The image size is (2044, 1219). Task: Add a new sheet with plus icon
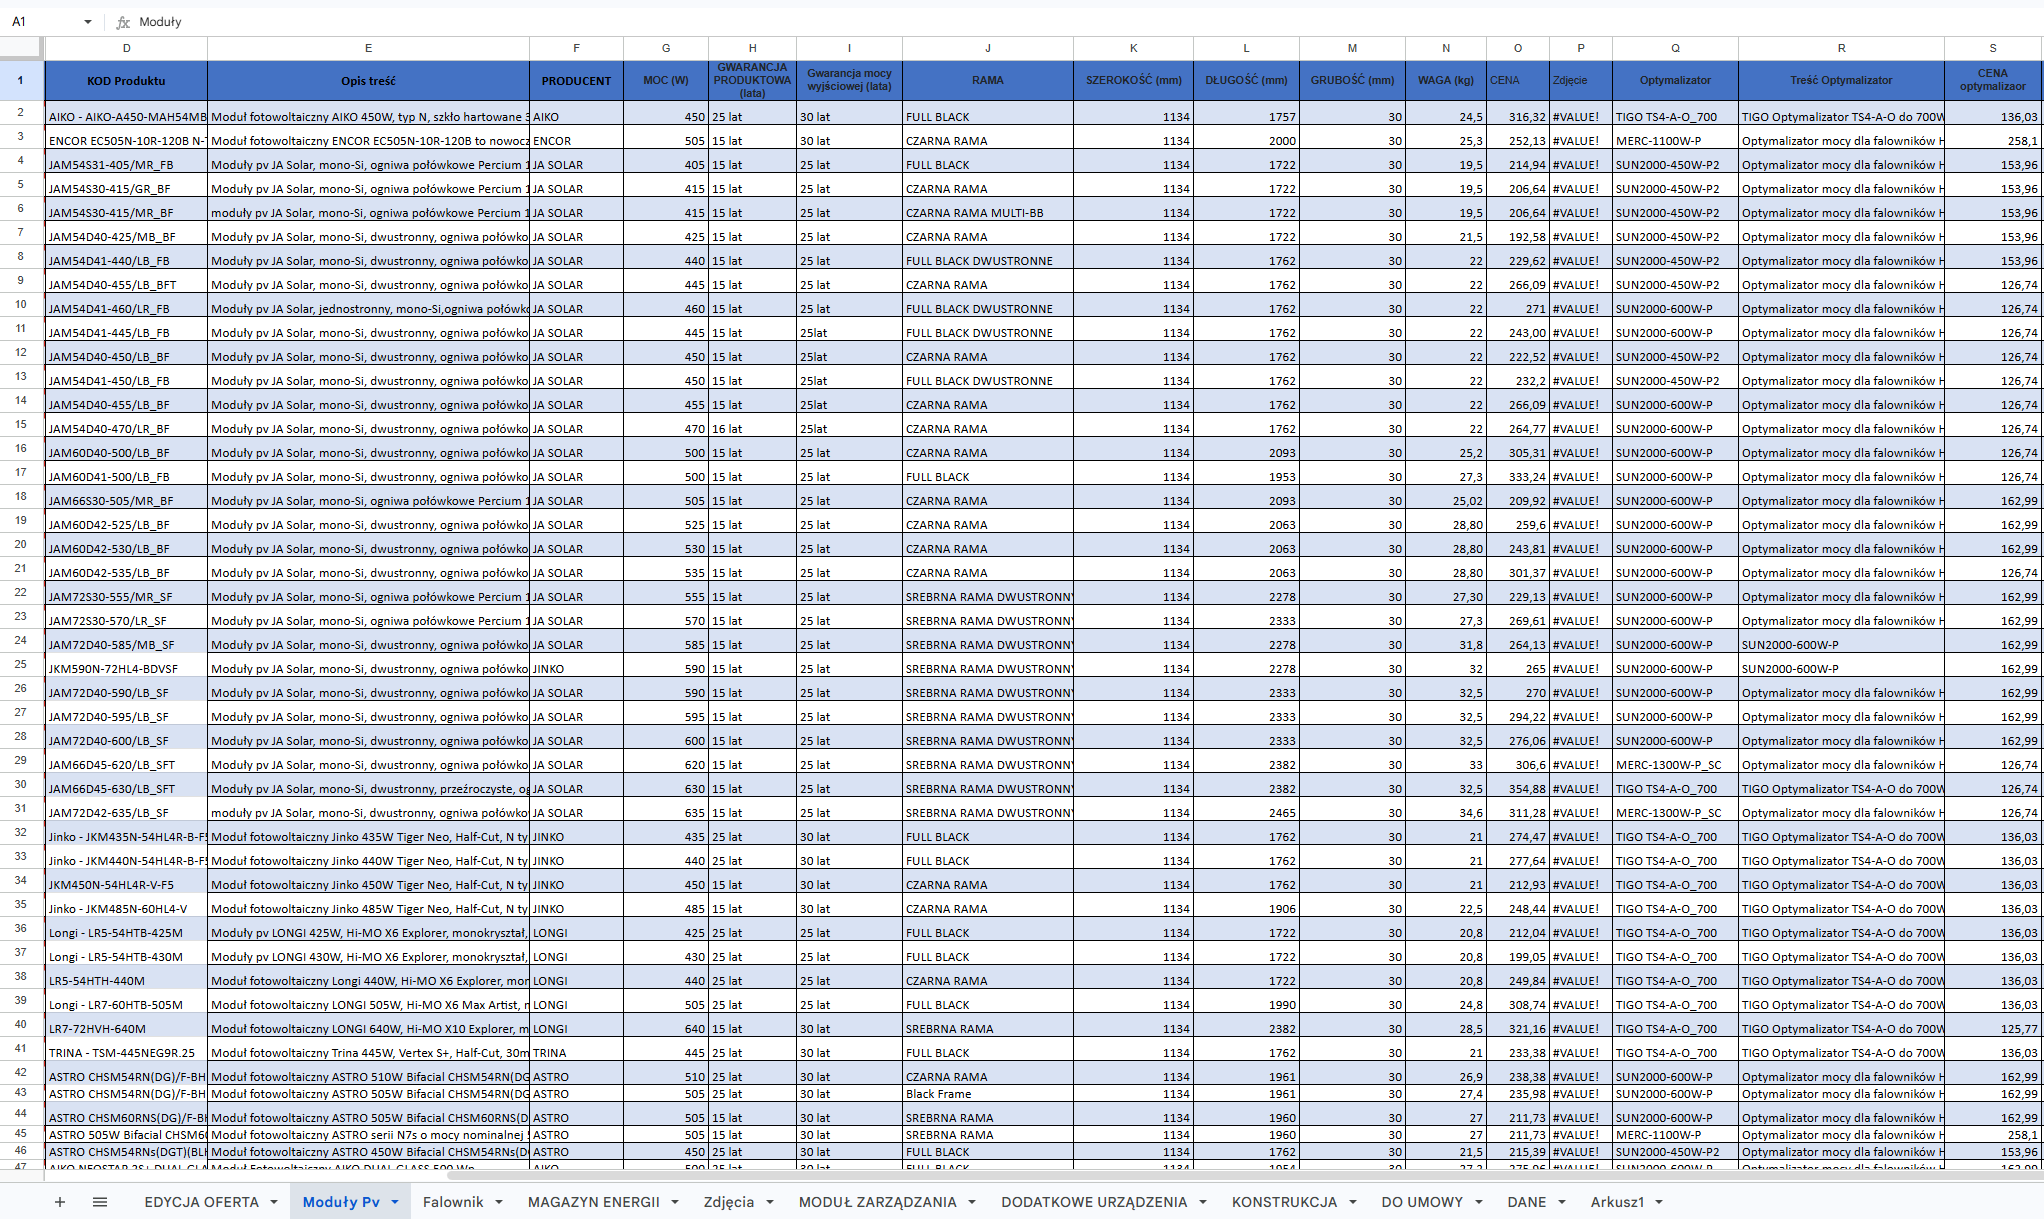click(60, 1202)
